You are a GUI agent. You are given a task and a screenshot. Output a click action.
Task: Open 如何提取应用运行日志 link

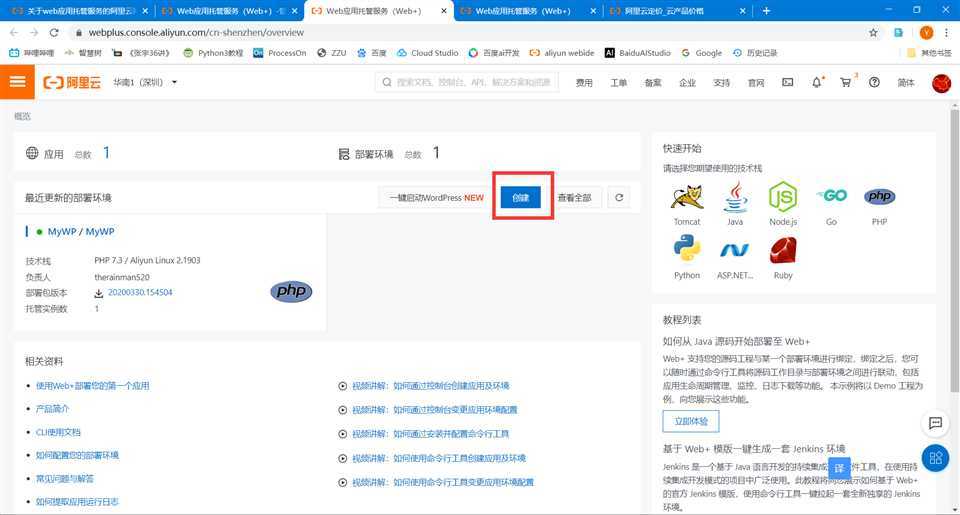pos(77,502)
